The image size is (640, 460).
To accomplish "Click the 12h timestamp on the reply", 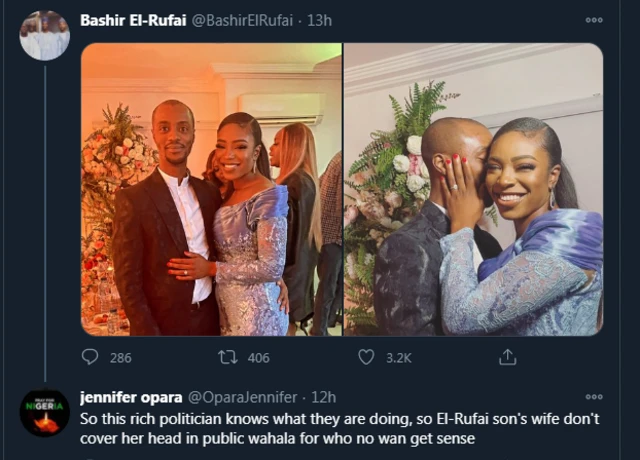I will click(324, 397).
